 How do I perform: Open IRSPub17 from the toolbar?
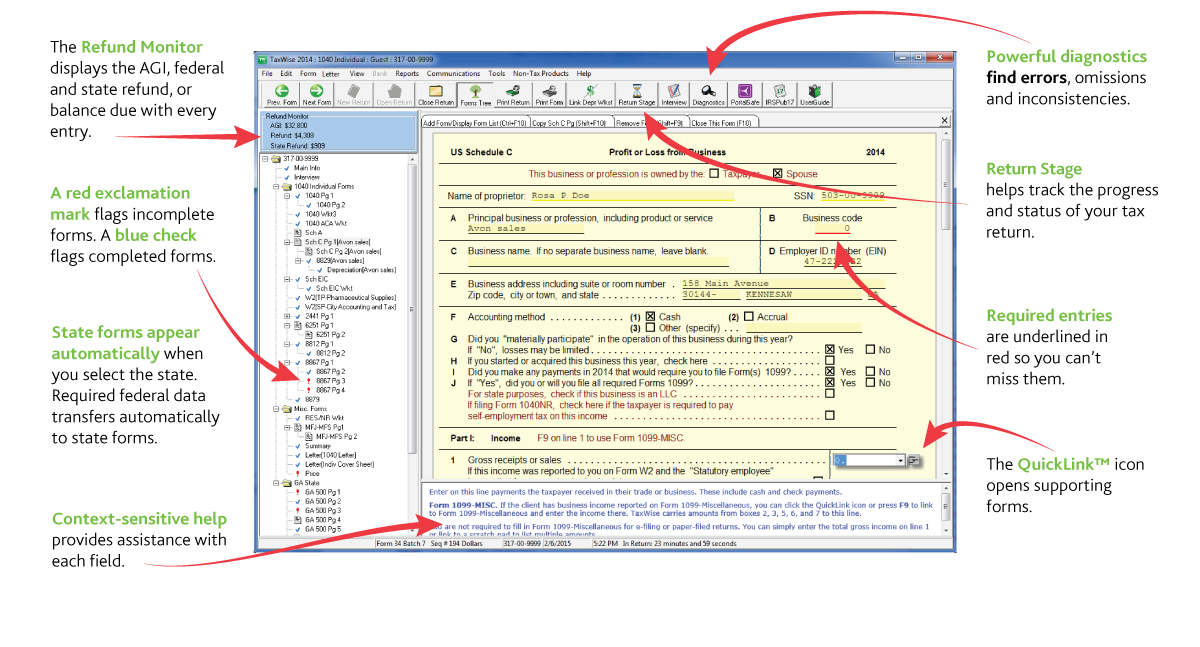[778, 94]
